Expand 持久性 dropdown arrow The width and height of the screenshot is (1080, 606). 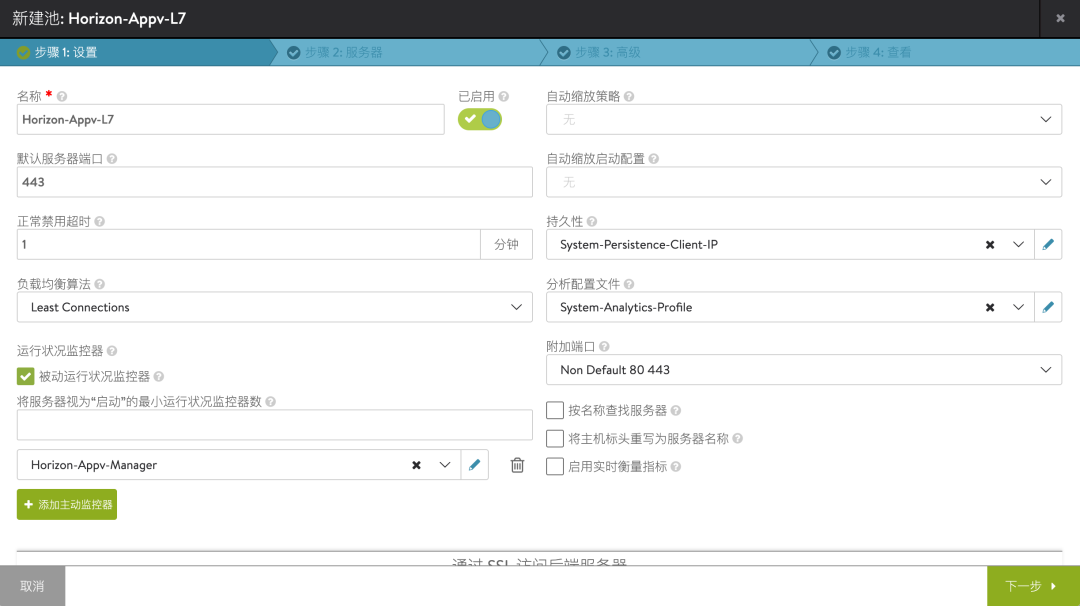click(x=1018, y=244)
